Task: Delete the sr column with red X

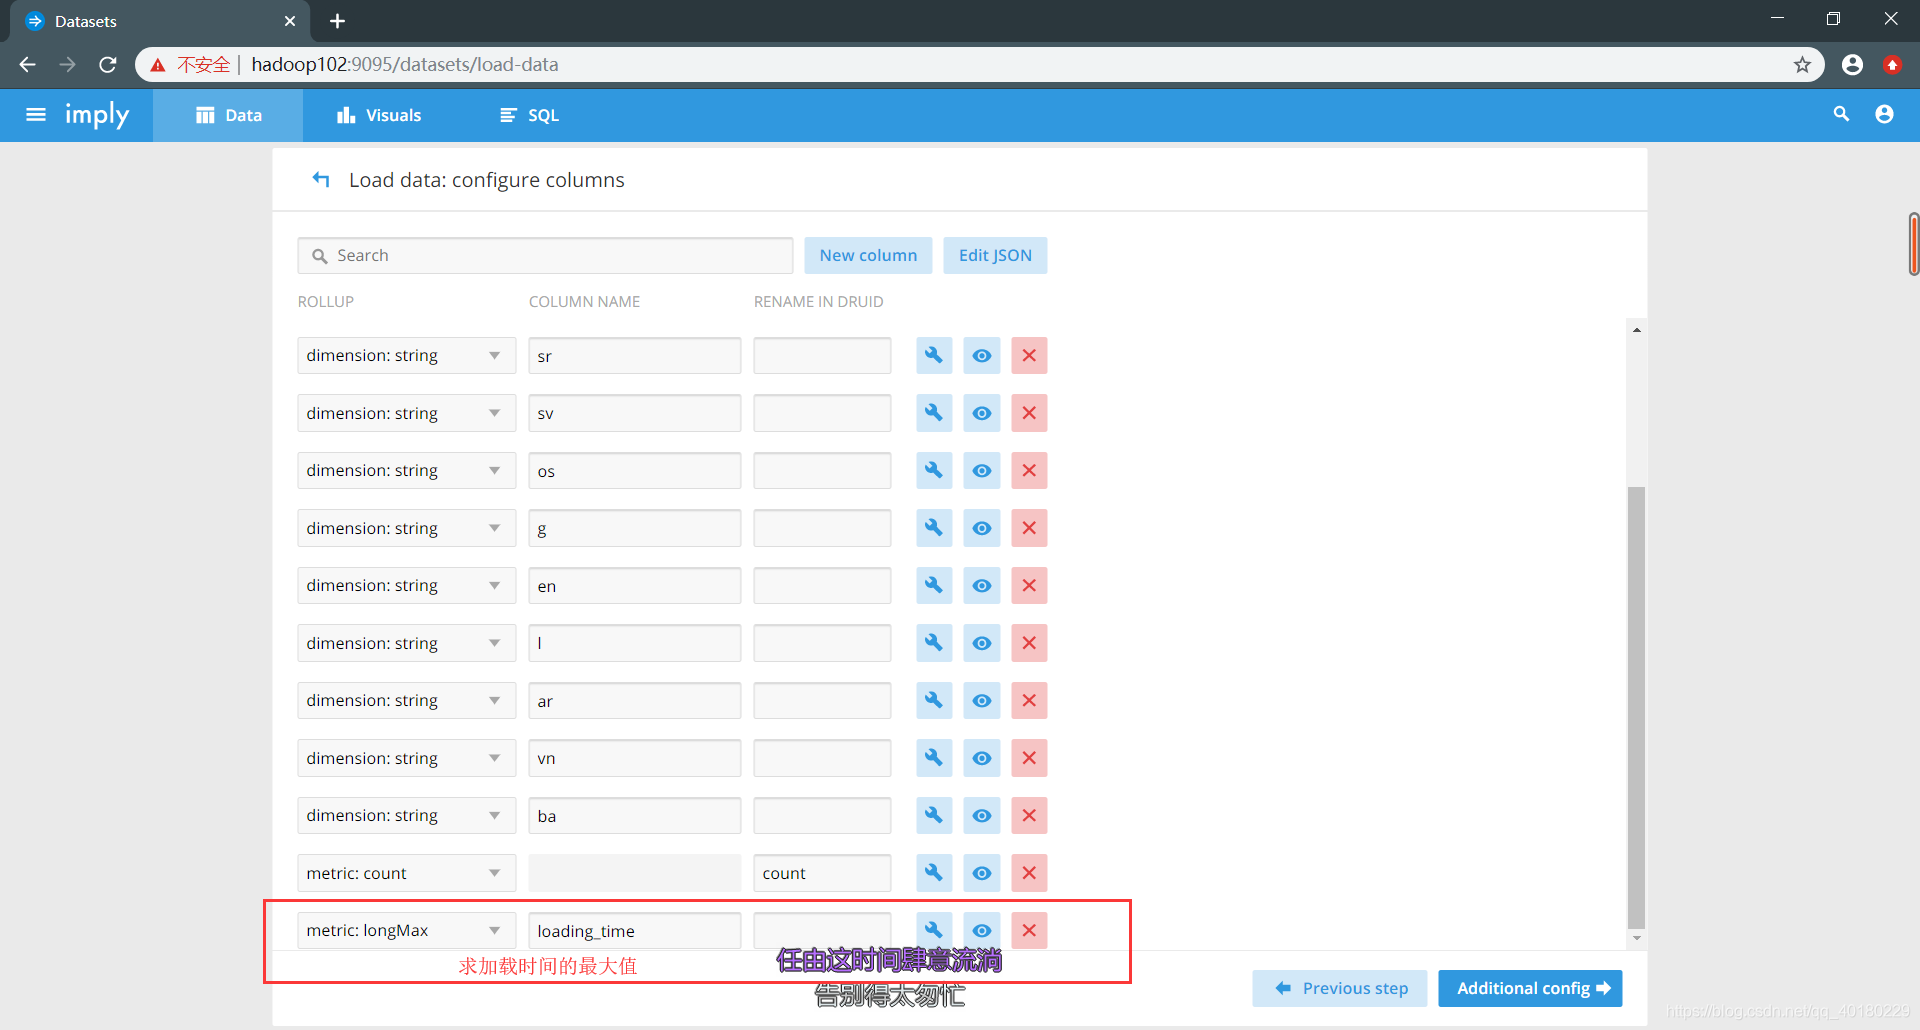Action: pos(1029,356)
